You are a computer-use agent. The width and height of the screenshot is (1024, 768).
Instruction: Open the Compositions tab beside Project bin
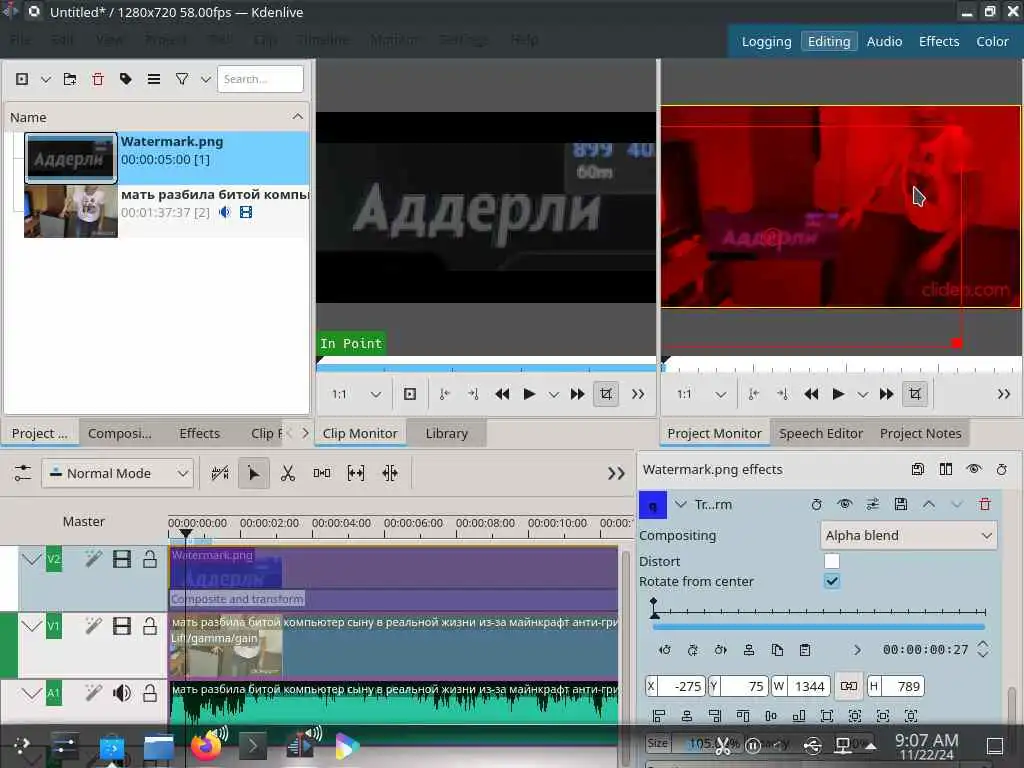coord(120,433)
